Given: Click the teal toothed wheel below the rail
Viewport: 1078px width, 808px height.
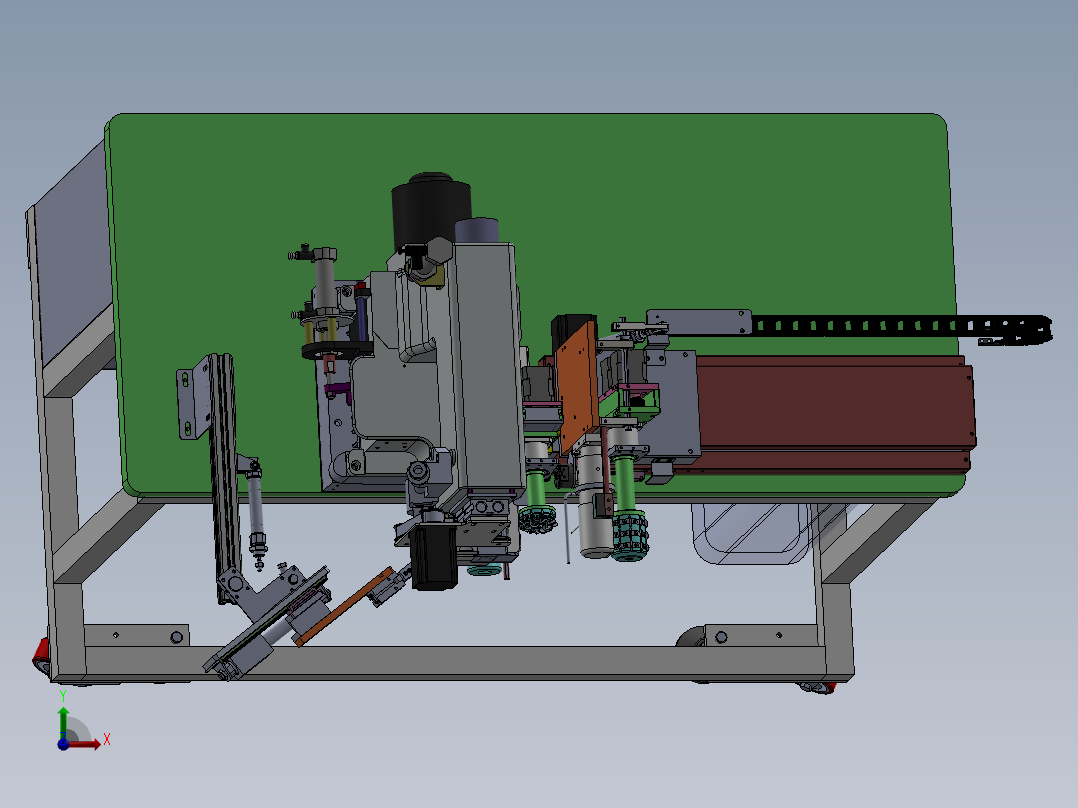Looking at the screenshot, I should coord(631,537).
